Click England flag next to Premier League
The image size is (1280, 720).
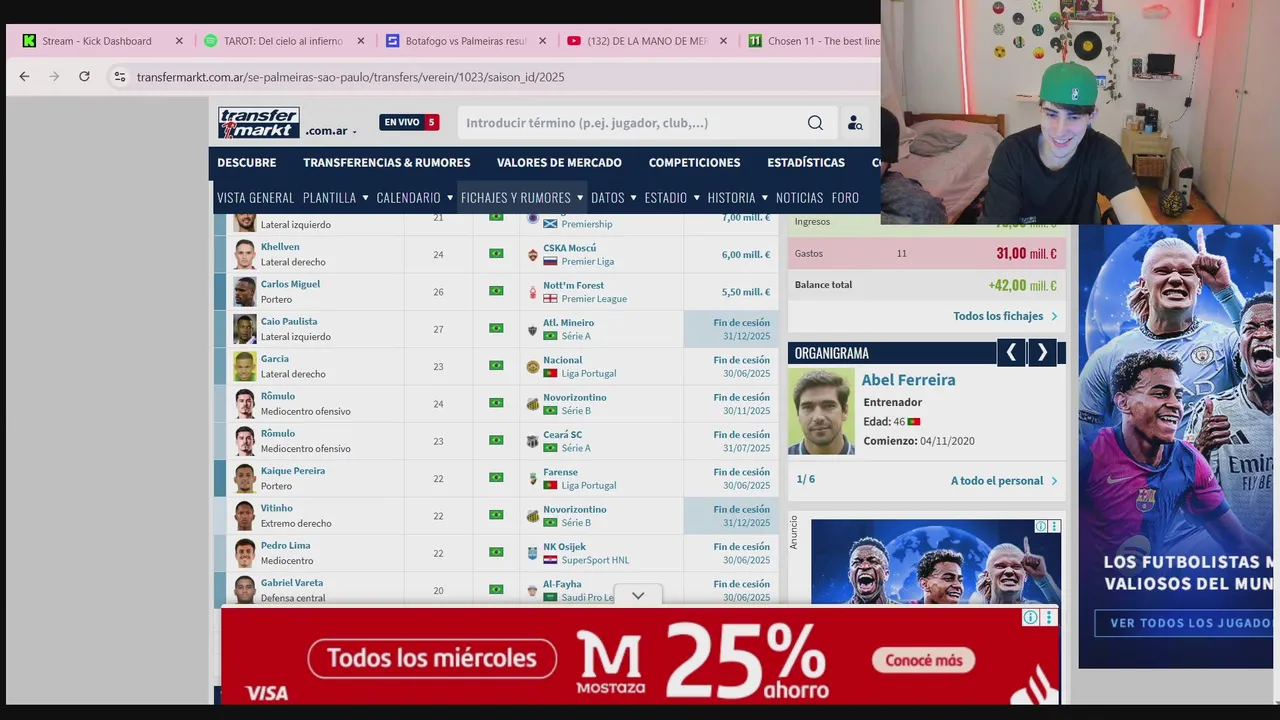pos(550,299)
